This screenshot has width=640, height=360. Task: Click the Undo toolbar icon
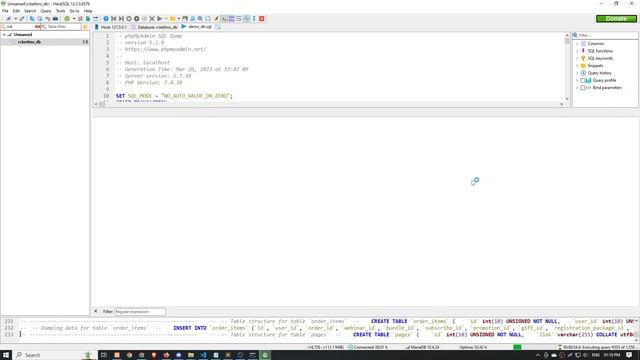coord(47,19)
